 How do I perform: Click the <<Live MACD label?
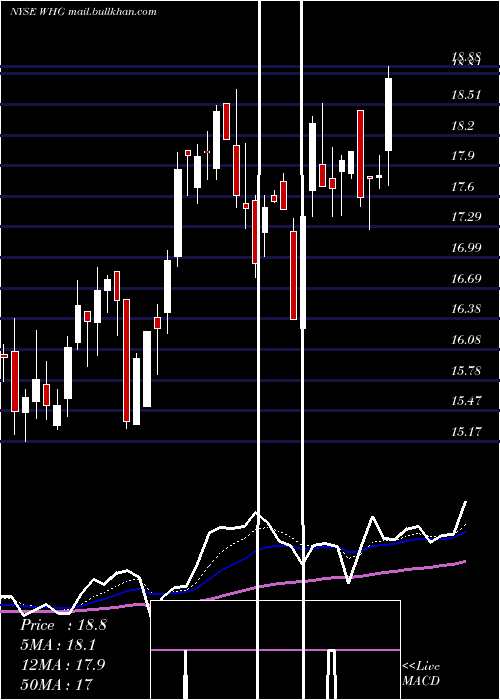point(421,674)
